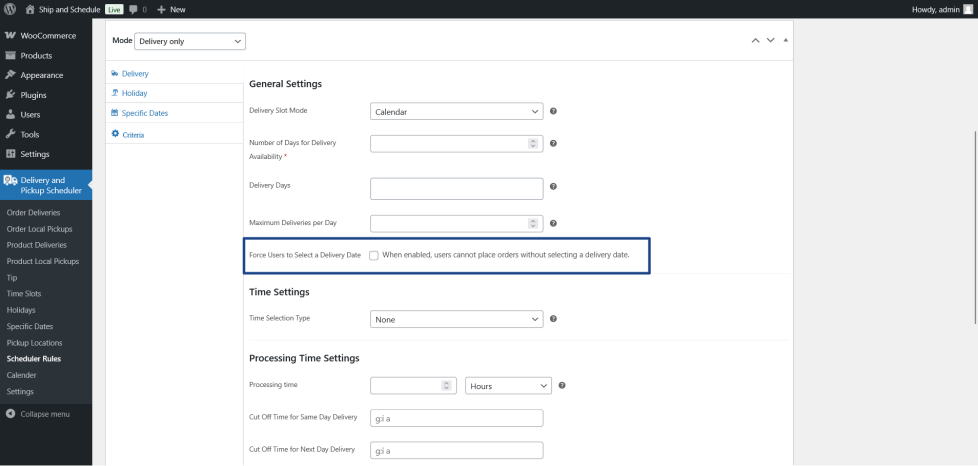Viewport: 978px width, 466px height.
Task: Open the Criteria tab
Action: tap(133, 134)
